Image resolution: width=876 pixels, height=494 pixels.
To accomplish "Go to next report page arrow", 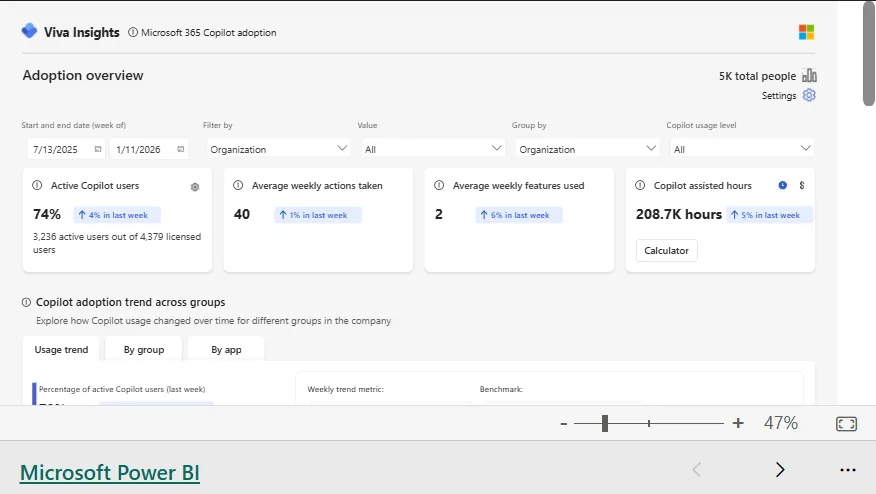I will [x=780, y=469].
